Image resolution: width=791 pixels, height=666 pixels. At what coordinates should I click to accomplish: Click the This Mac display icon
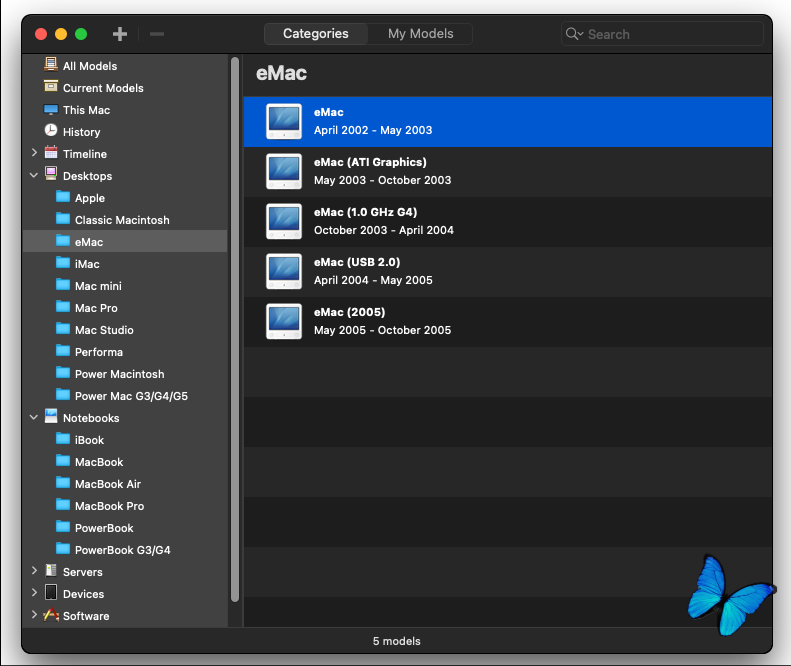click(51, 109)
